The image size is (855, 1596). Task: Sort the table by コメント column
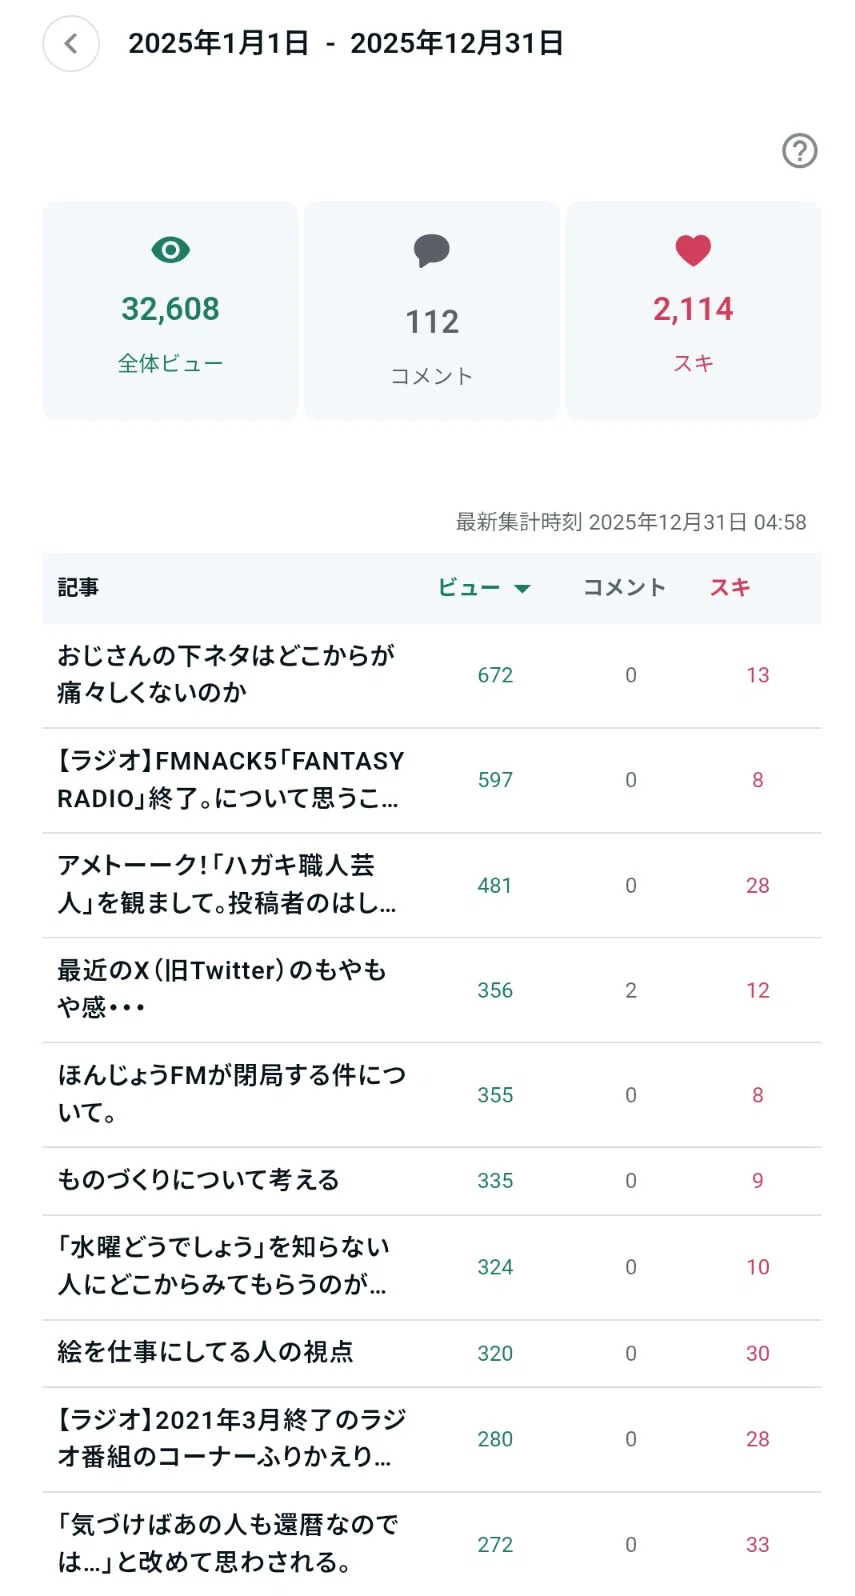pyautogui.click(x=624, y=587)
